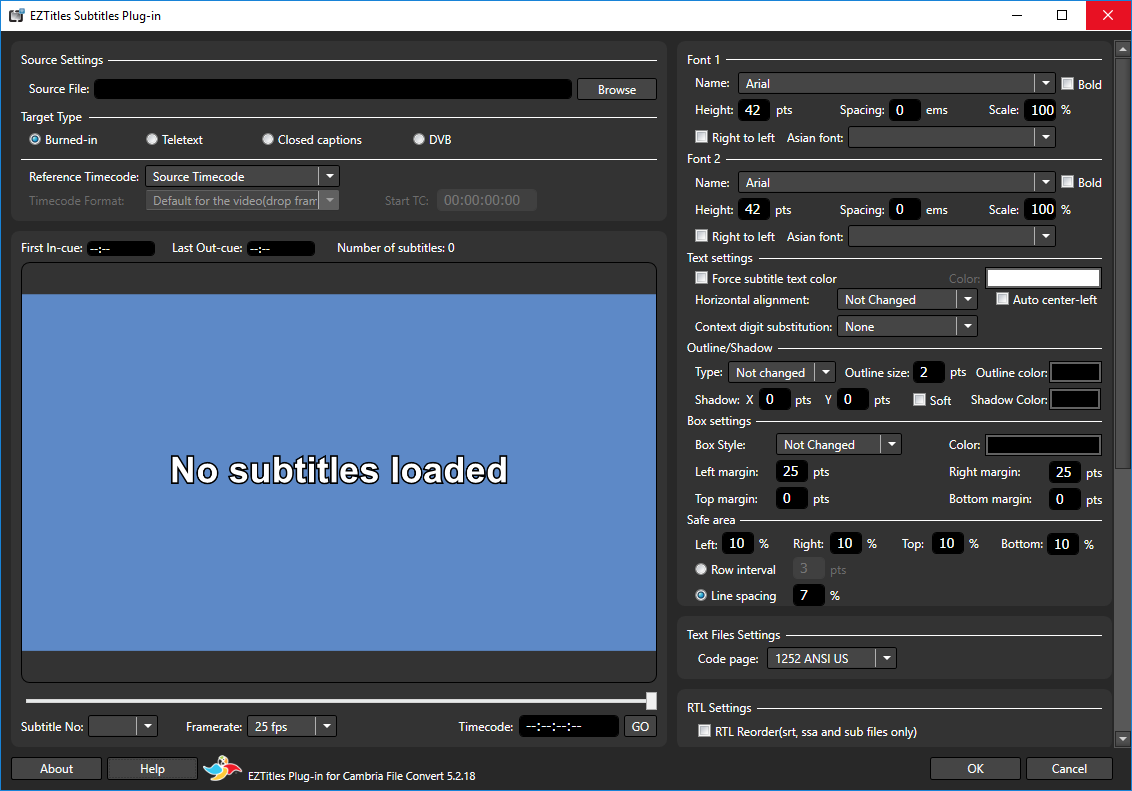Click the Outline color swatch
The width and height of the screenshot is (1132, 791).
tap(1075, 373)
